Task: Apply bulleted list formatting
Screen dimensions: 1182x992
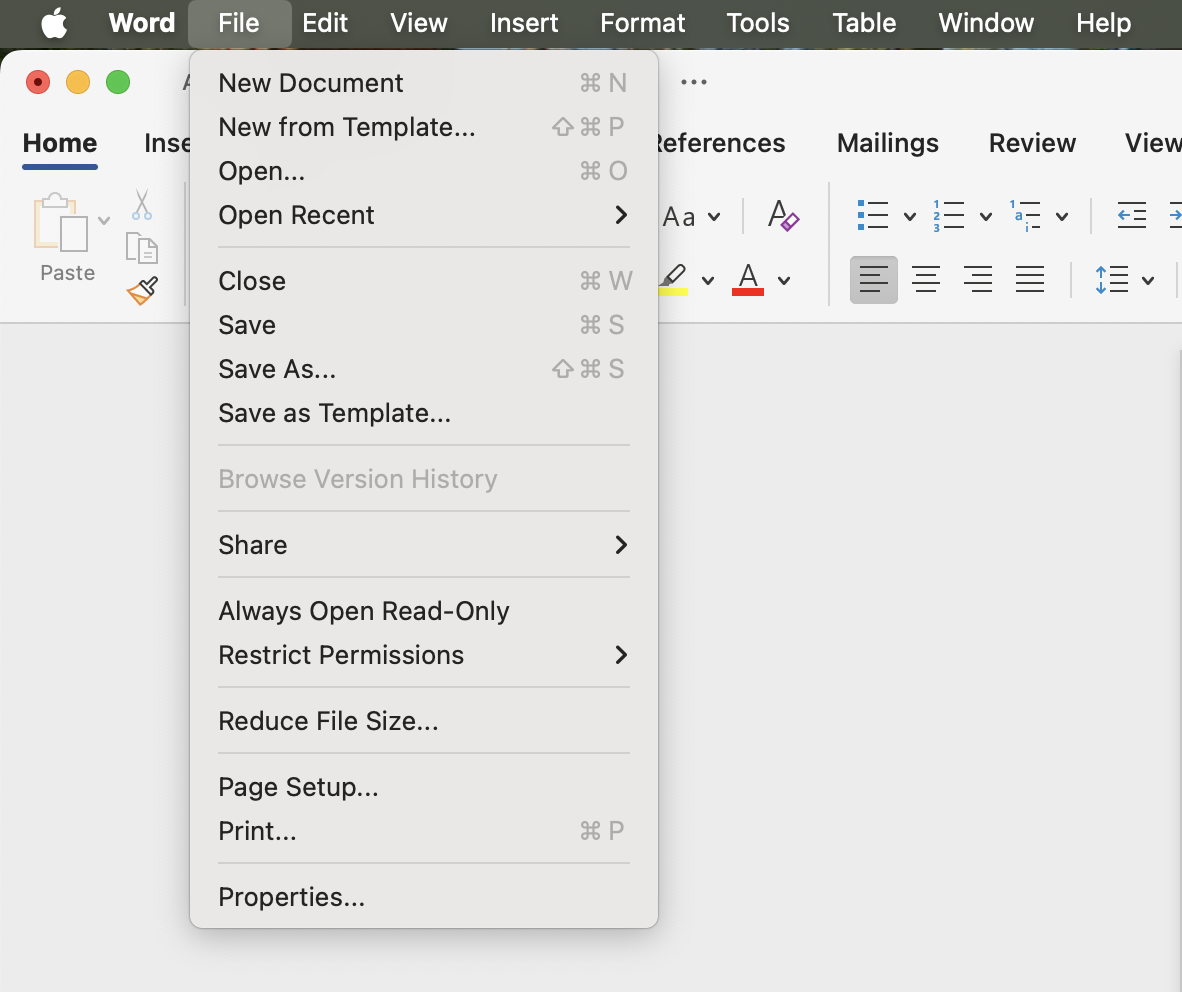Action: [x=873, y=216]
